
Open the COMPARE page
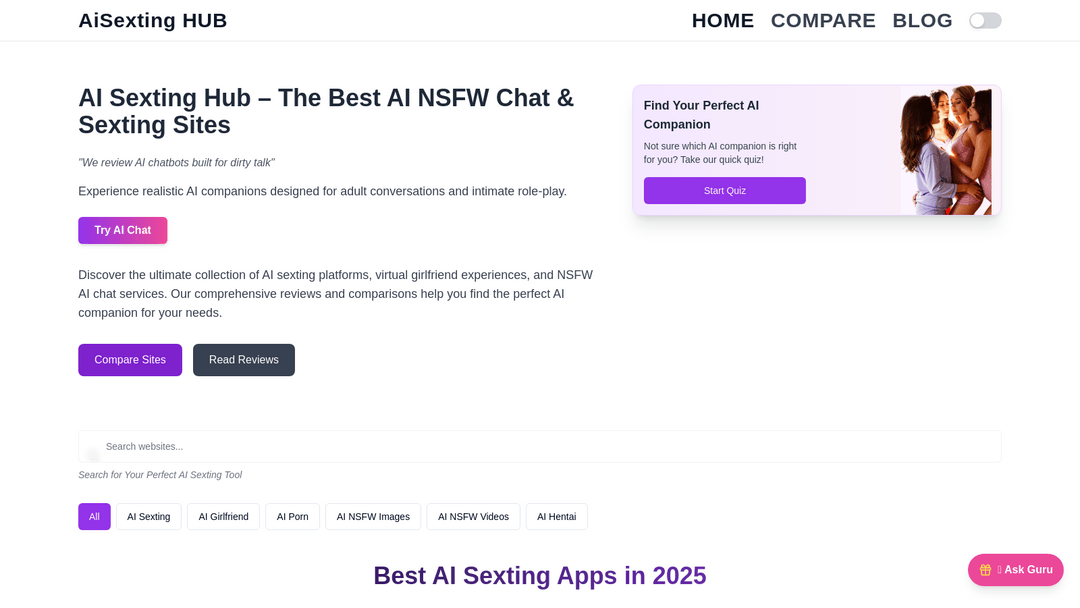point(823,21)
